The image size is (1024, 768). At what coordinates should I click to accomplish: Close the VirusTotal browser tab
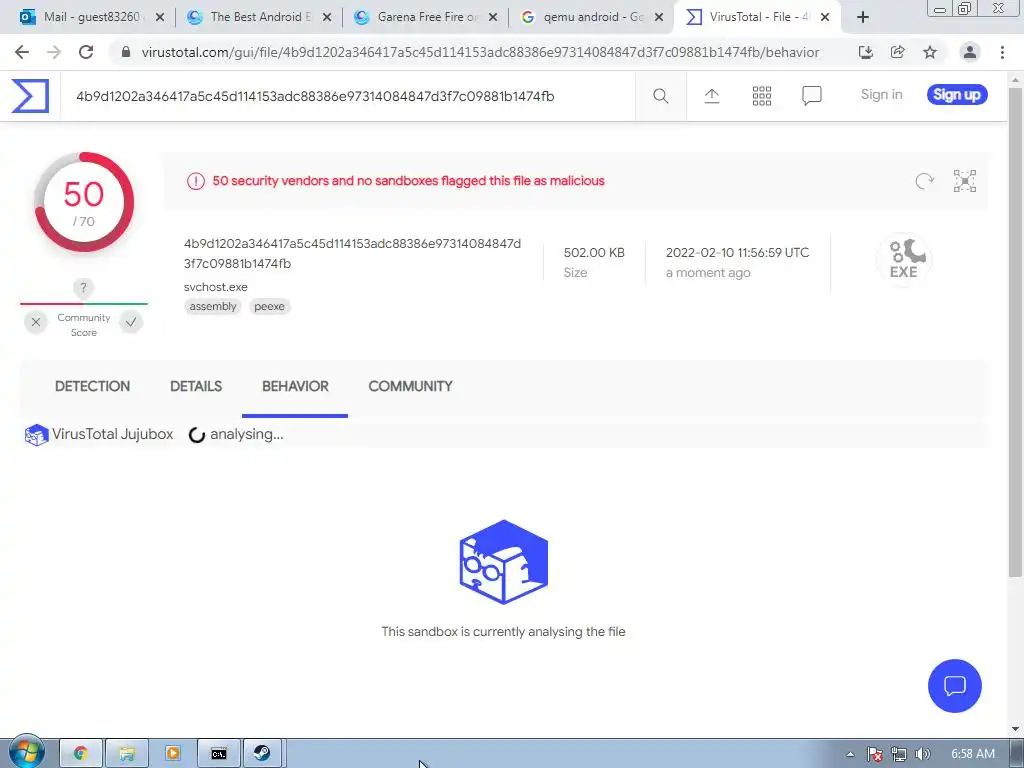(825, 18)
